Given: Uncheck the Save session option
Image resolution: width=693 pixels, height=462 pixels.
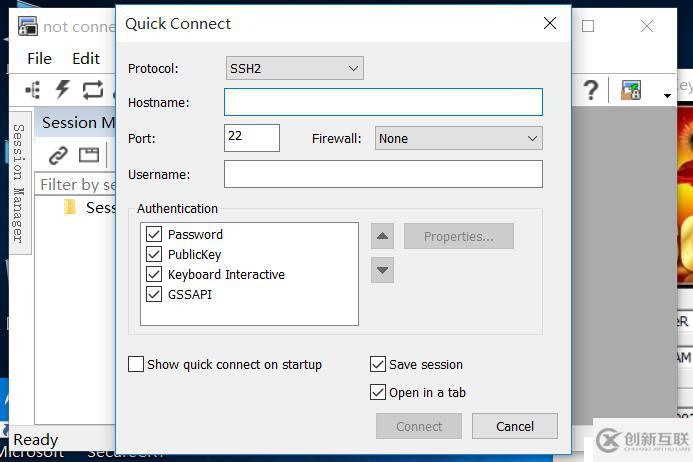Looking at the screenshot, I should (x=378, y=364).
